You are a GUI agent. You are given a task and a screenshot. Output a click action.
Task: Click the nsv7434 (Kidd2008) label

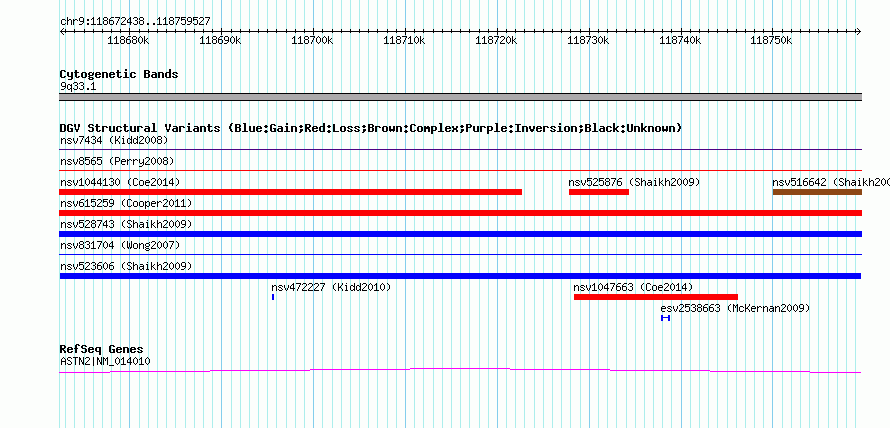point(114,140)
